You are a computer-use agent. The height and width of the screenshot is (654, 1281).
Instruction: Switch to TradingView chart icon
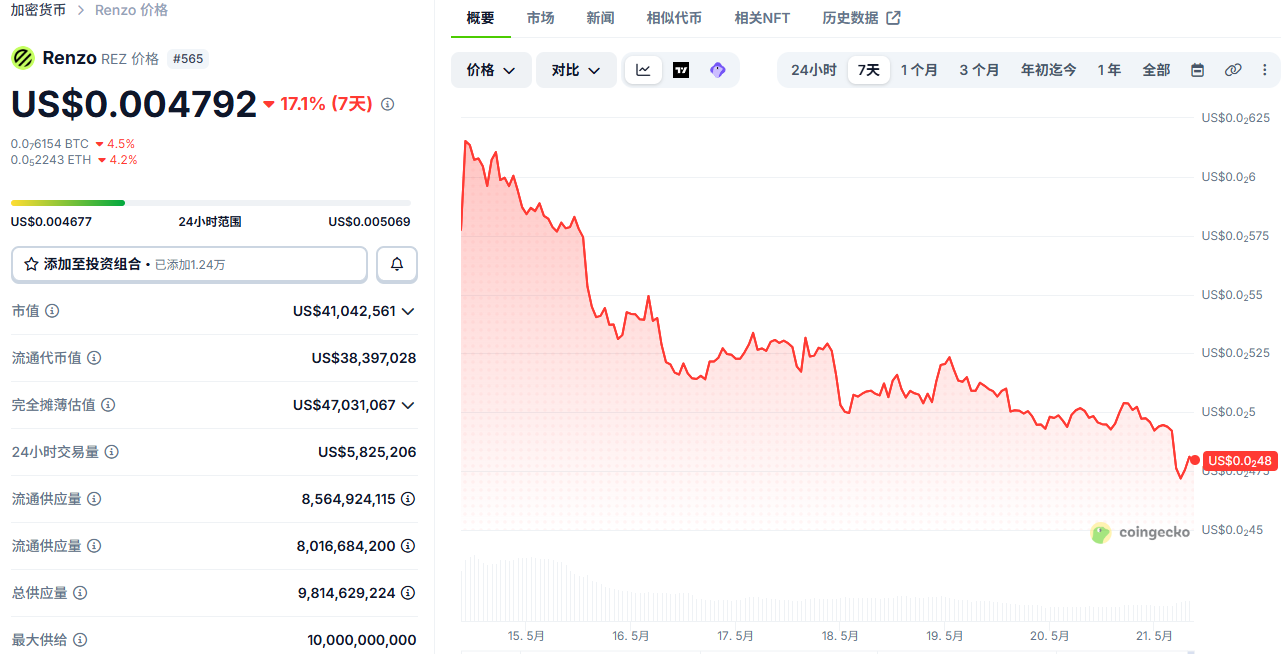click(681, 70)
